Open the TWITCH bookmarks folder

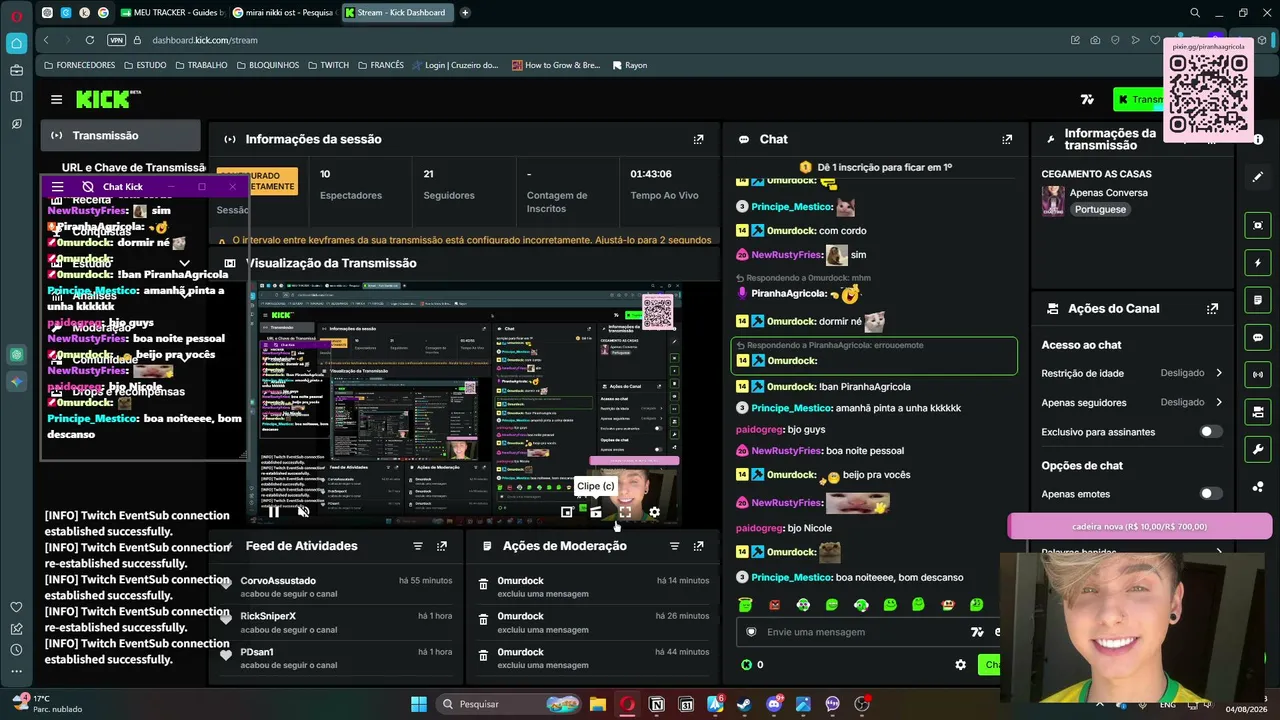coord(328,65)
